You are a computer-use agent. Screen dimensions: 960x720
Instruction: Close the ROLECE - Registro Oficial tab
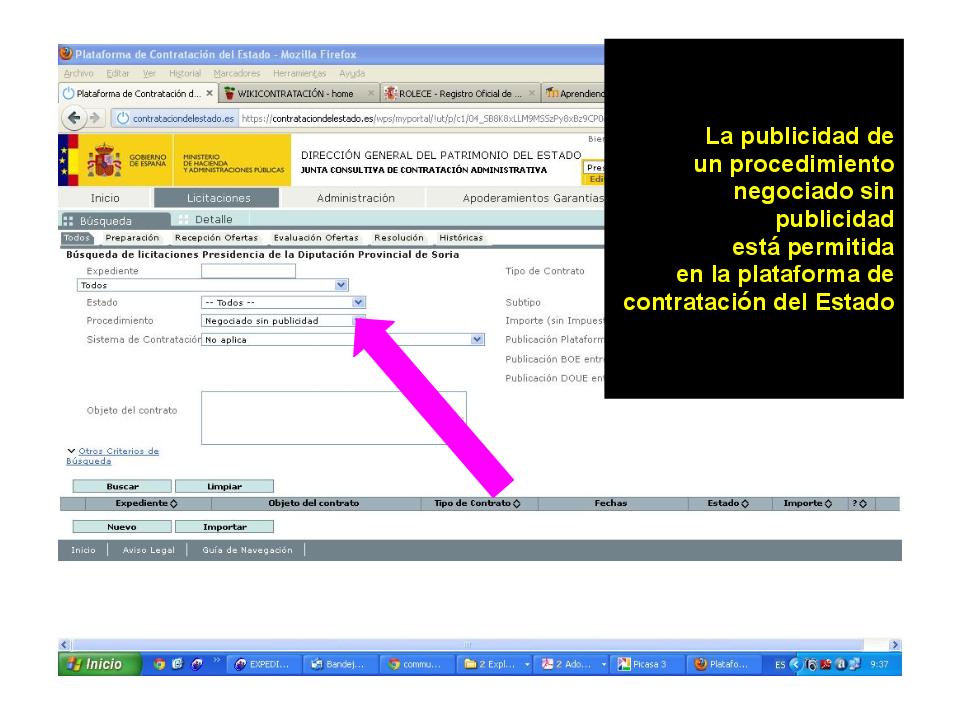click(x=532, y=94)
